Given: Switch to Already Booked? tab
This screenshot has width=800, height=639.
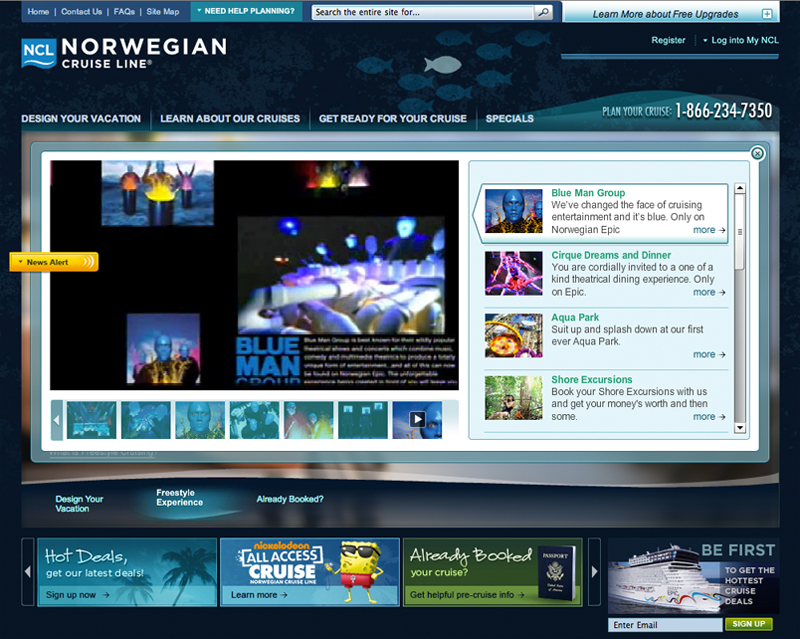Looking at the screenshot, I should click(x=290, y=499).
